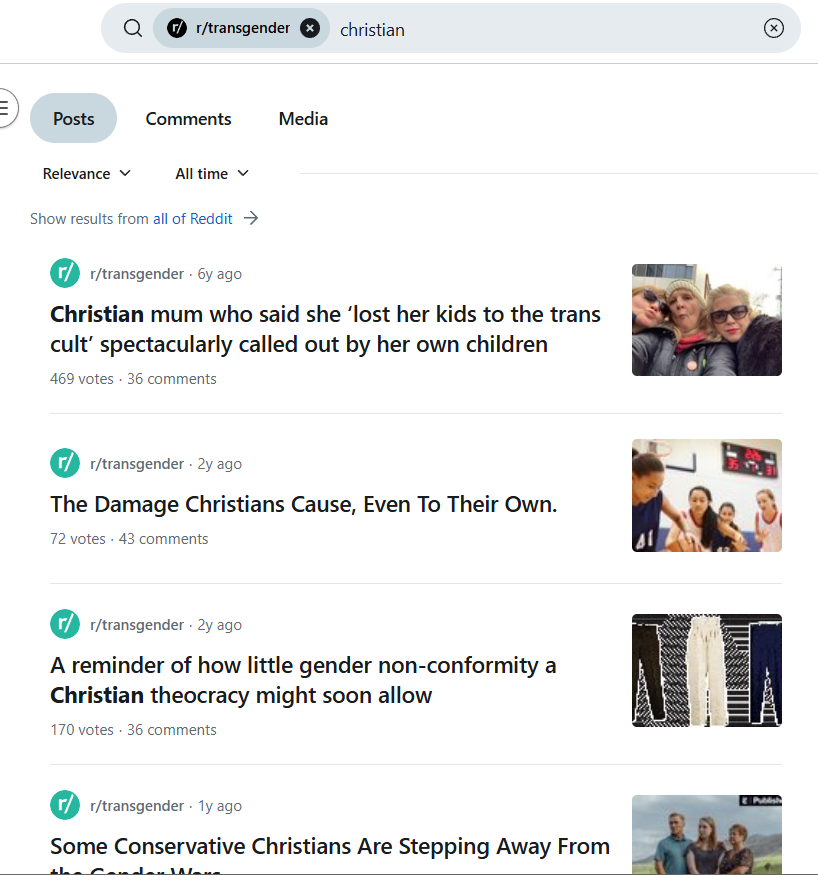Image resolution: width=818 pixels, height=875 pixels.
Task: Open the basketball players thumbnail
Action: point(706,495)
